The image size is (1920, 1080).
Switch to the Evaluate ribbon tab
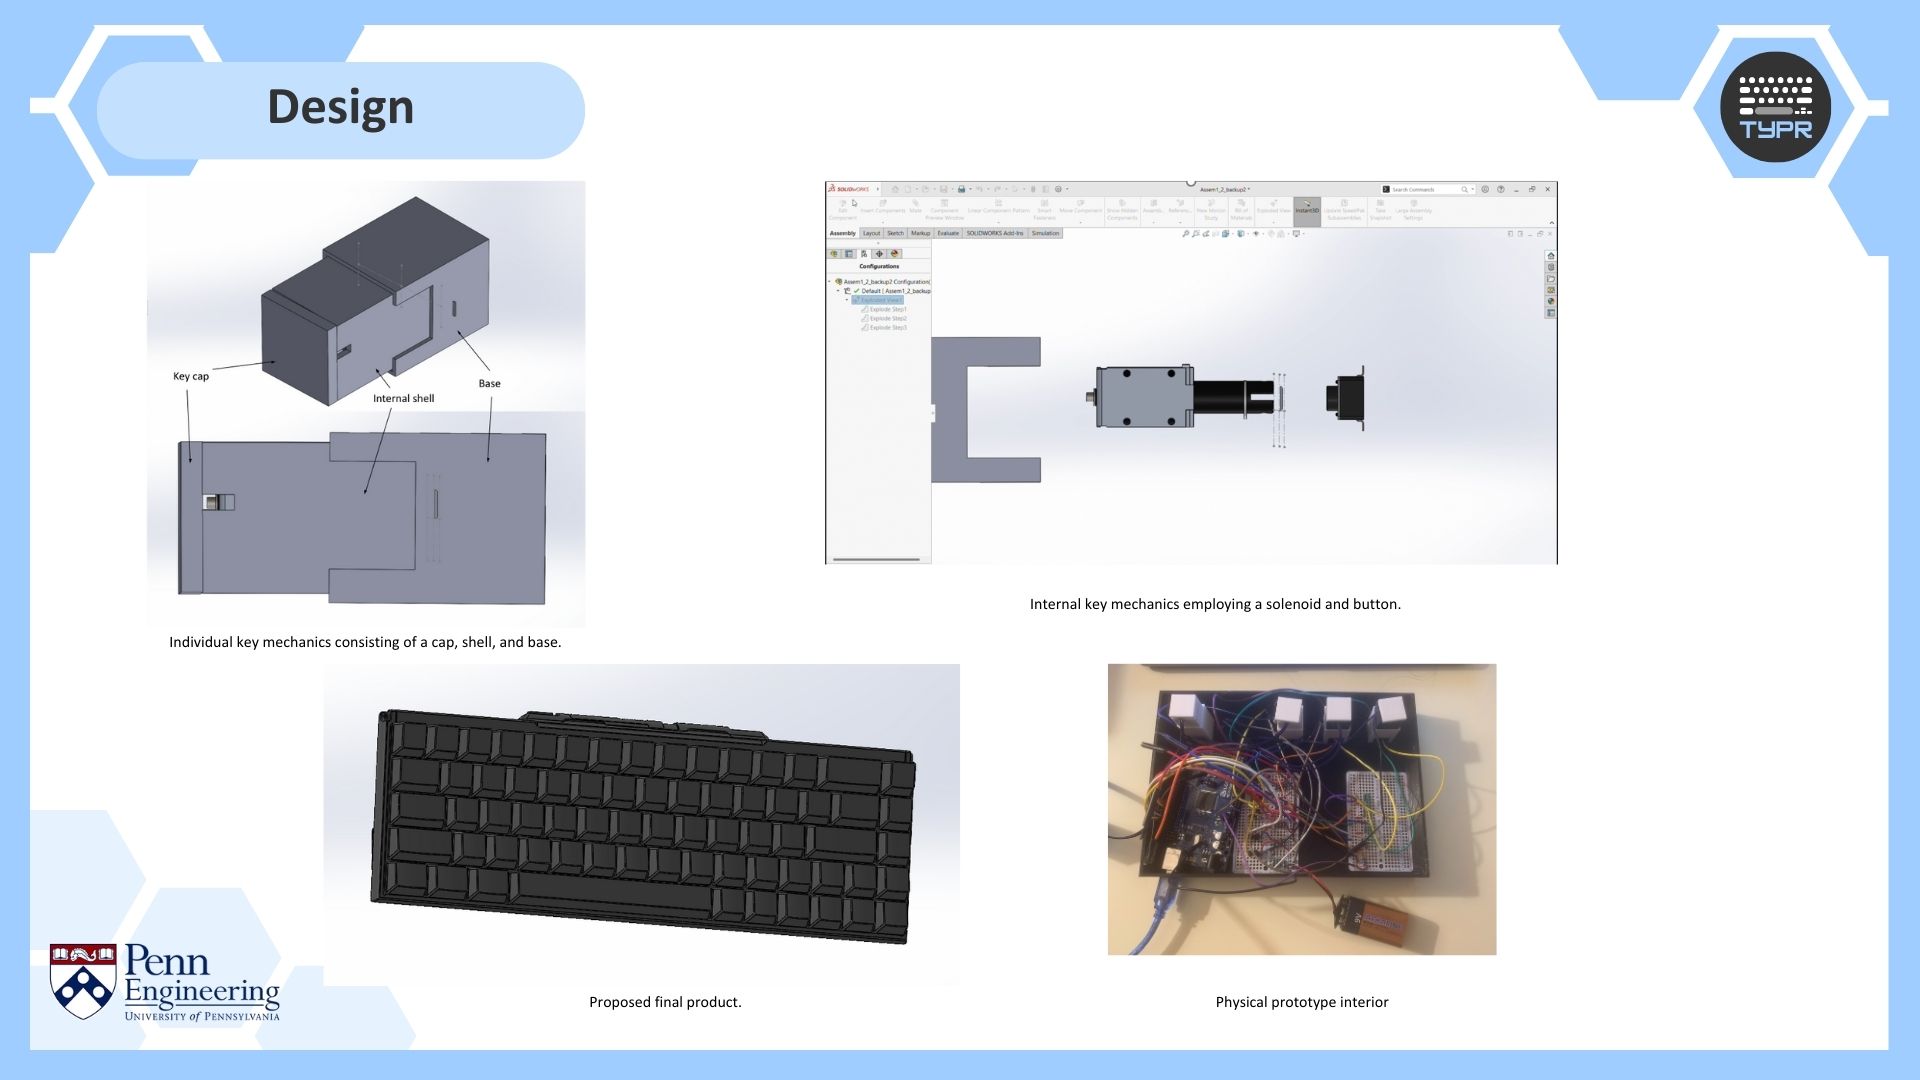tap(948, 233)
